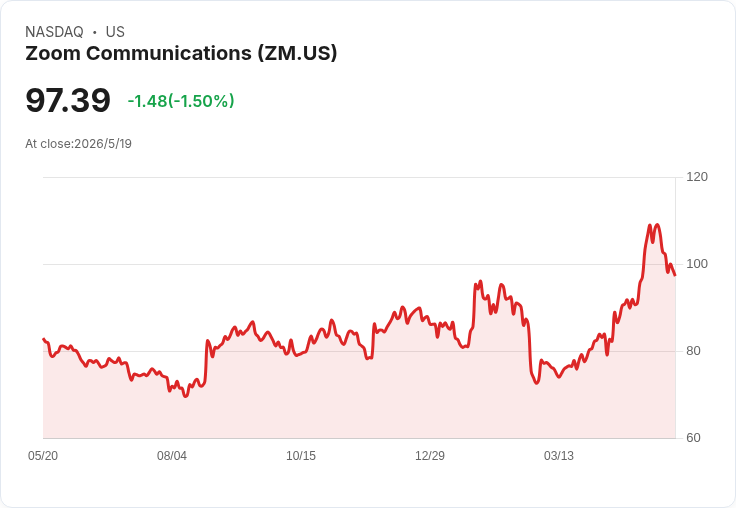Click the 120 price axis label
The image size is (736, 508).
point(697,177)
